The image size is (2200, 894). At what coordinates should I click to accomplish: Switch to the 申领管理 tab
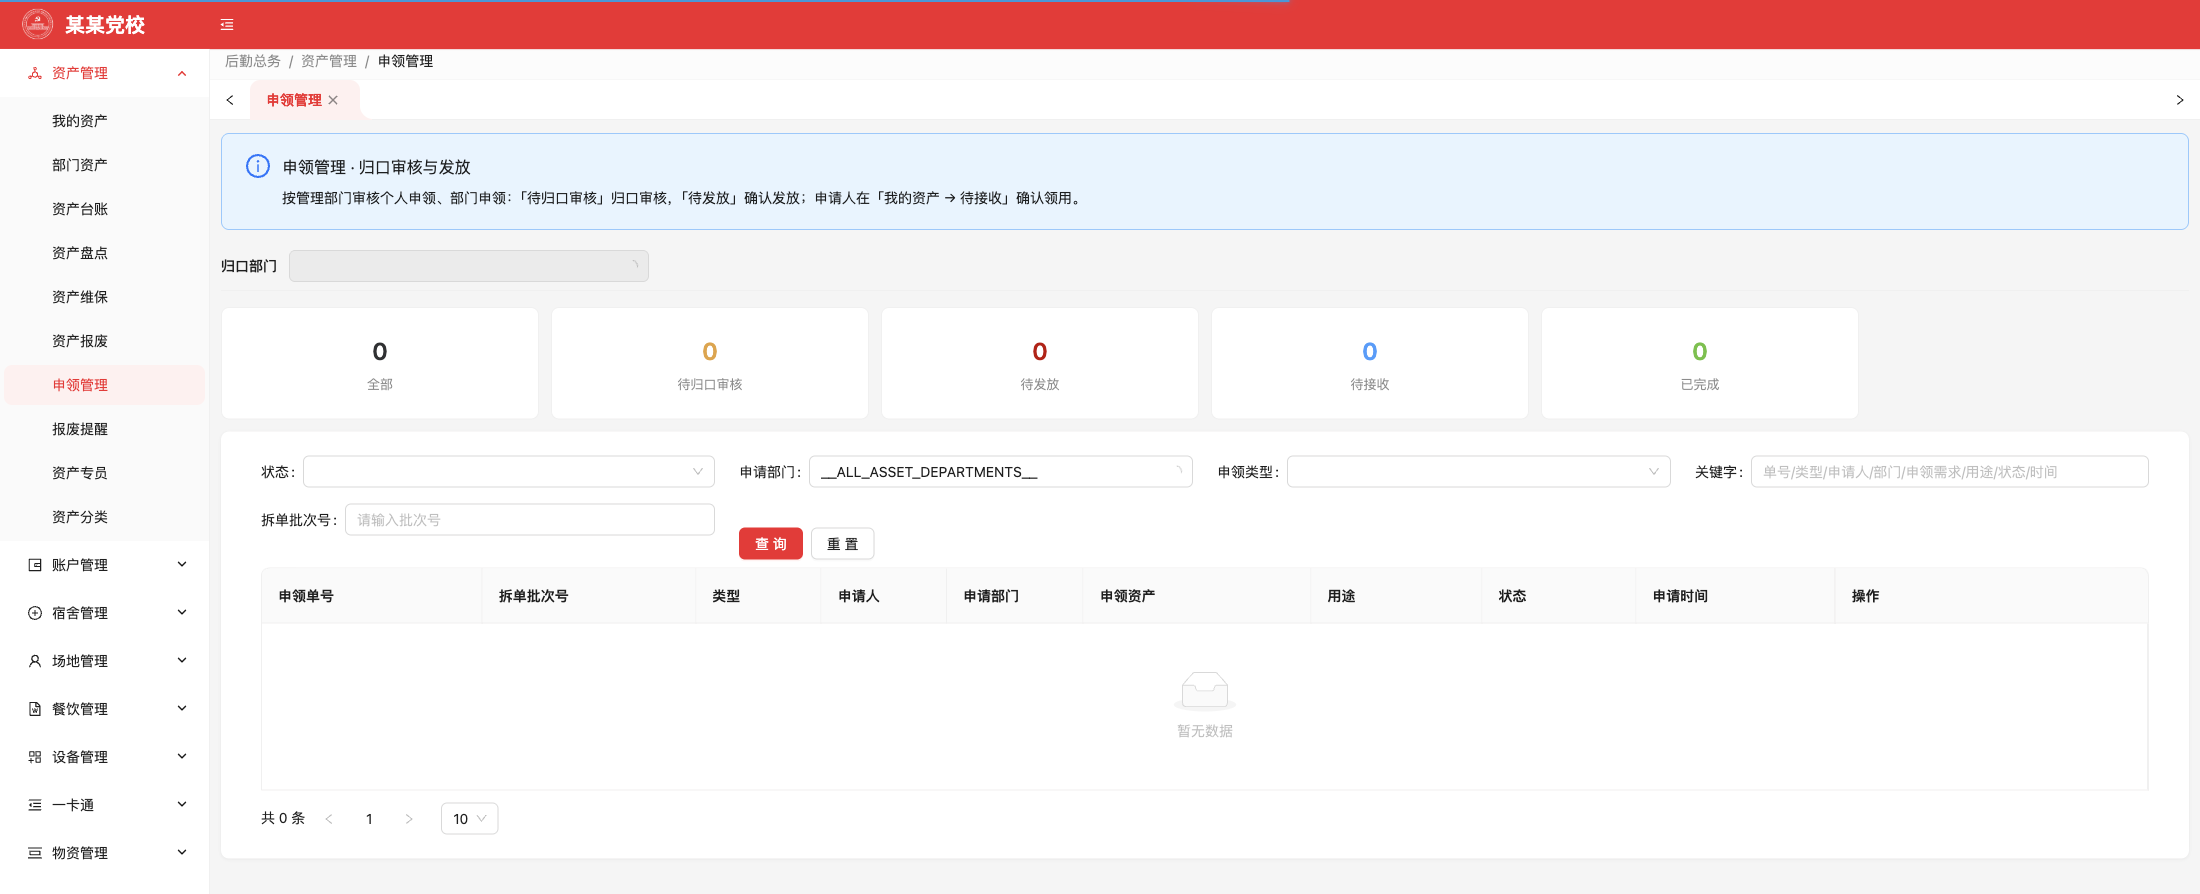tap(294, 100)
